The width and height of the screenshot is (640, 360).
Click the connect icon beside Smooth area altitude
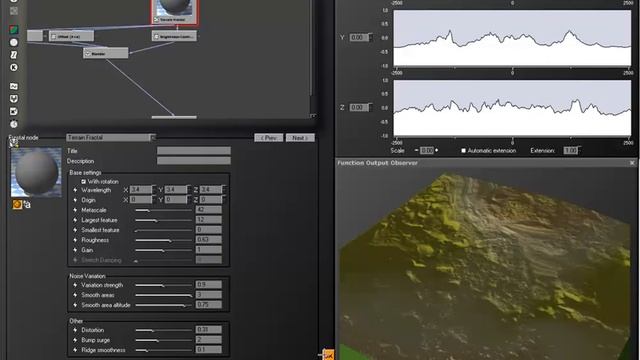click(x=75, y=305)
